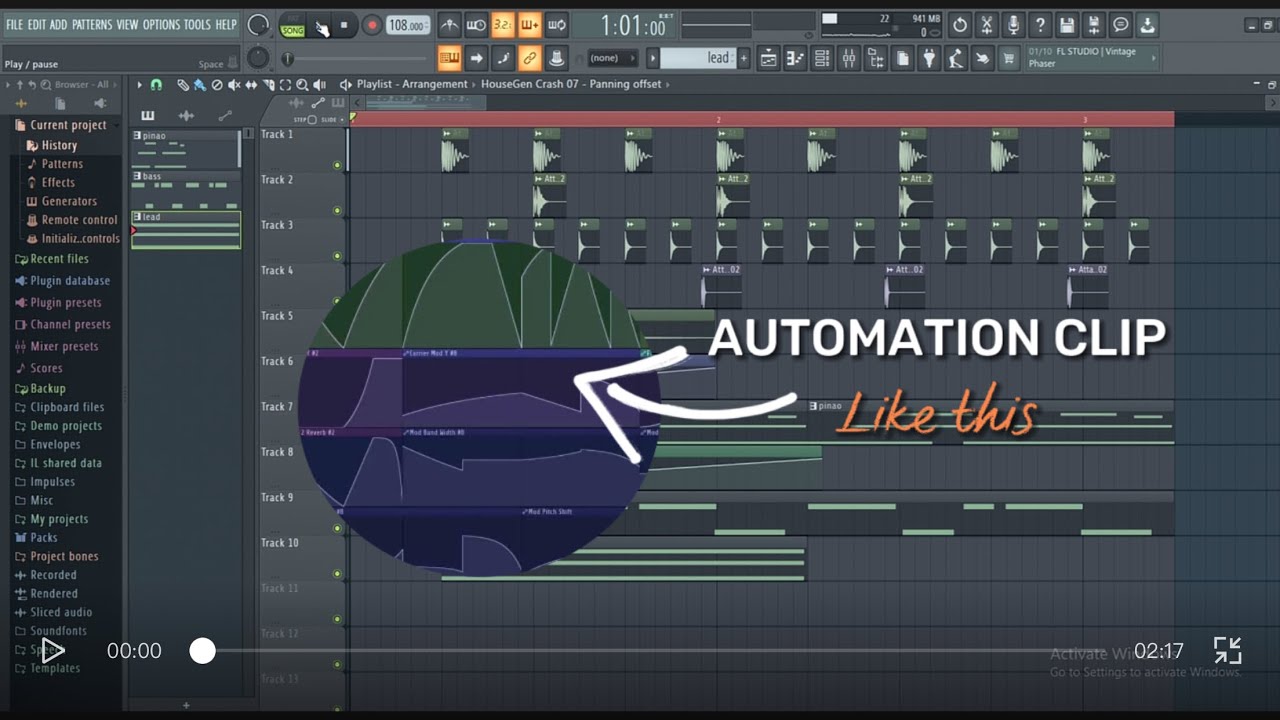Expand the Plugin database folder
Viewport: 1280px width, 720px height.
62,281
